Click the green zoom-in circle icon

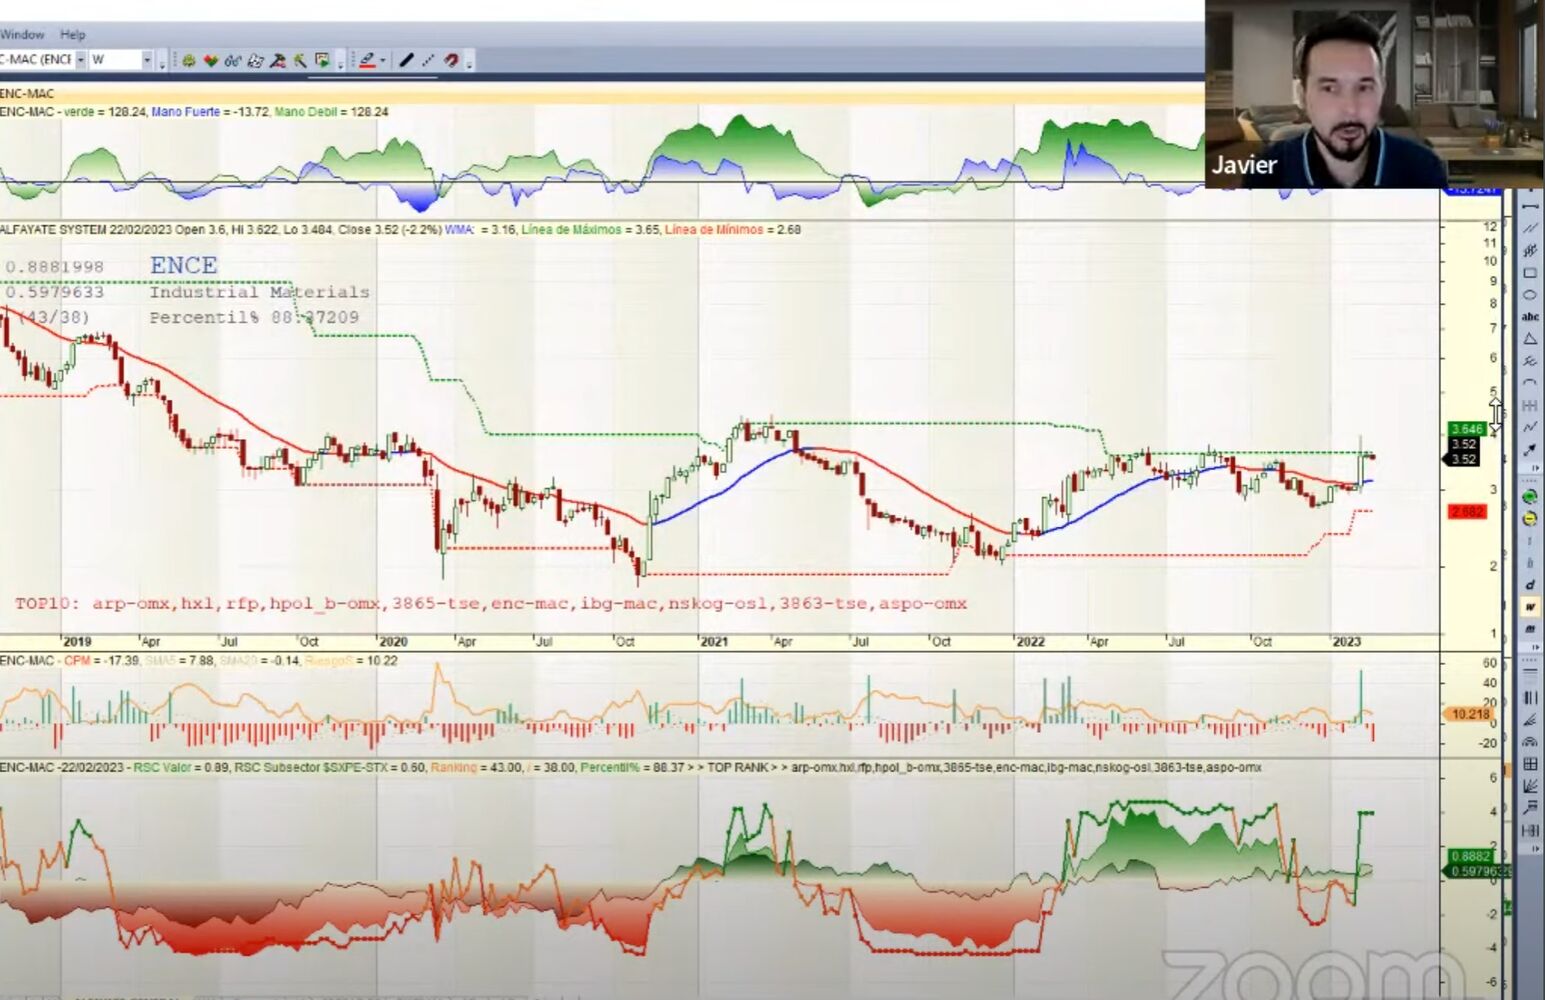tap(1530, 497)
